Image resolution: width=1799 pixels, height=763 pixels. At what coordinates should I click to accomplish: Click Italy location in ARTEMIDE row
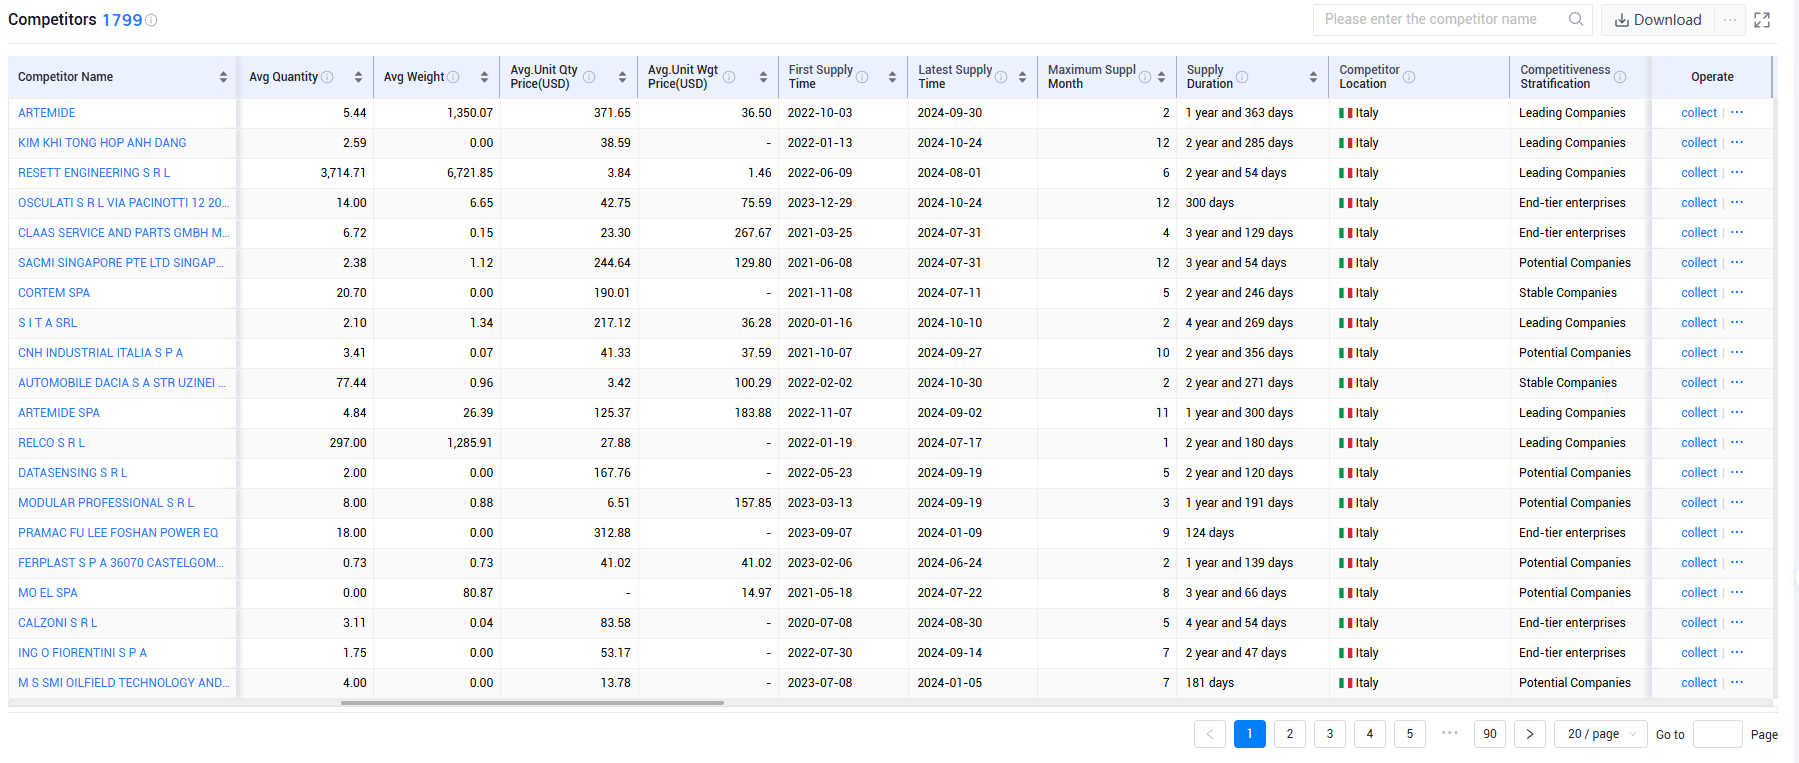point(1359,113)
